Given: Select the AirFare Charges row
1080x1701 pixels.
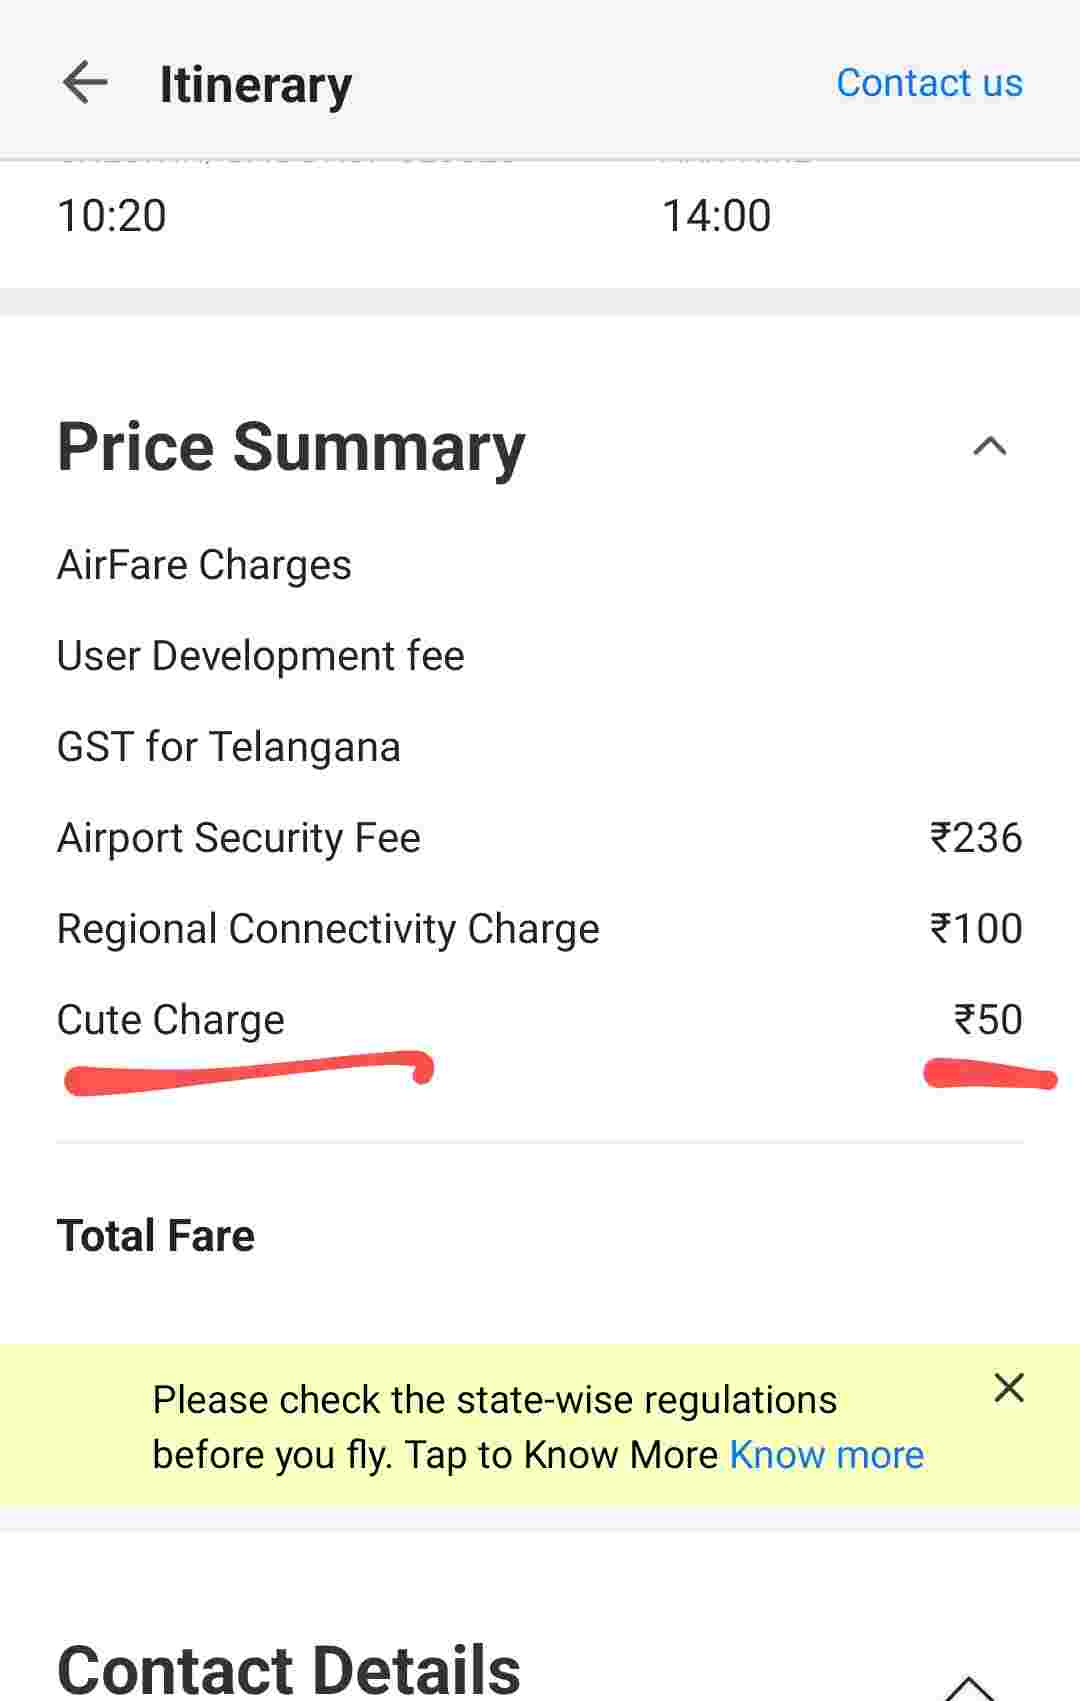Looking at the screenshot, I should (x=204, y=565).
